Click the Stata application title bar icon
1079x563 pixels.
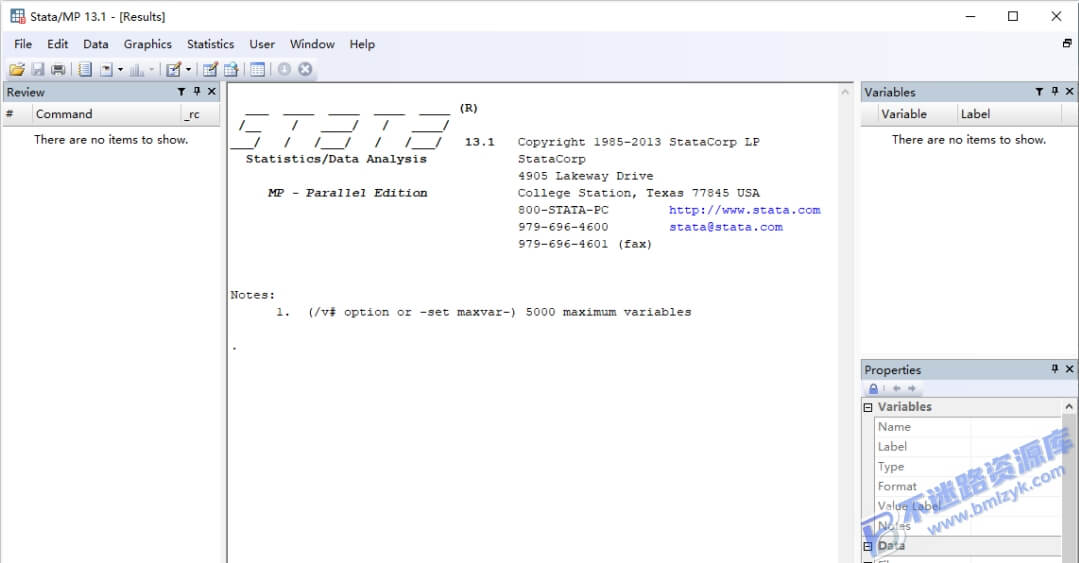point(17,16)
